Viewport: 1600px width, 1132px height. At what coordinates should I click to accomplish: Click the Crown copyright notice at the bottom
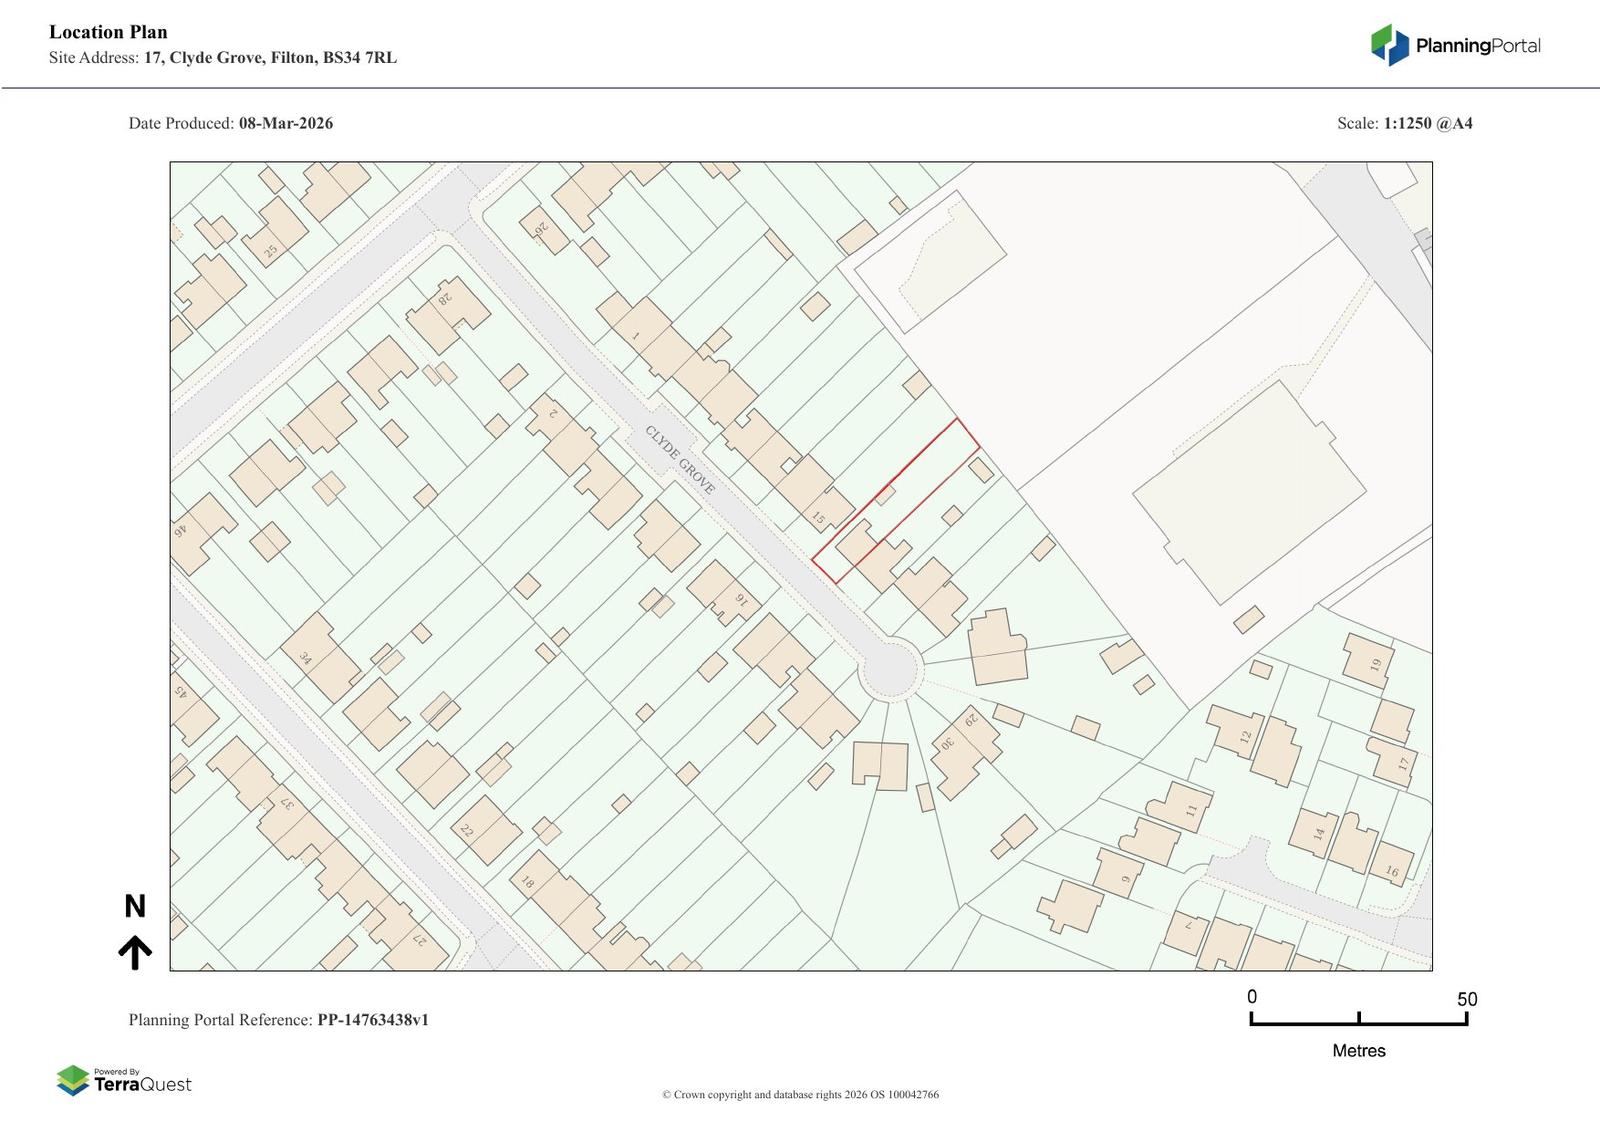(x=800, y=1095)
